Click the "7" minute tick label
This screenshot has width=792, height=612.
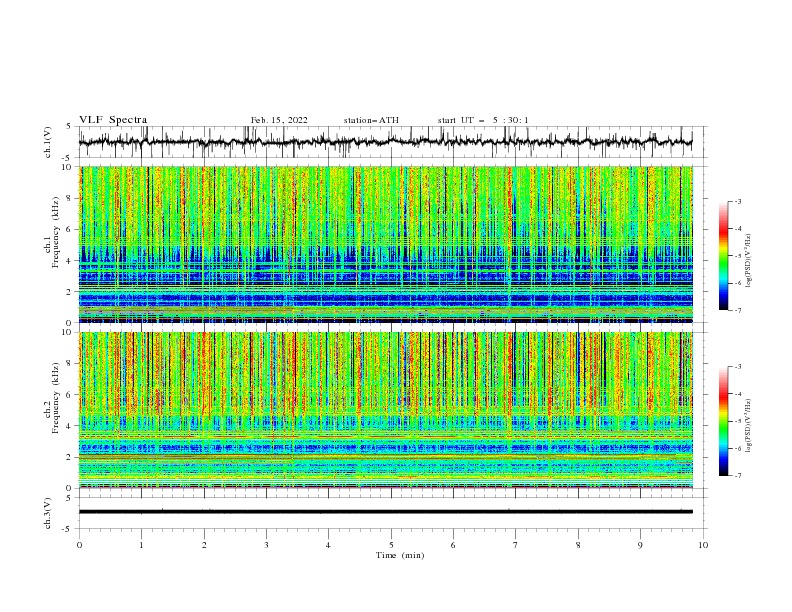click(x=516, y=545)
